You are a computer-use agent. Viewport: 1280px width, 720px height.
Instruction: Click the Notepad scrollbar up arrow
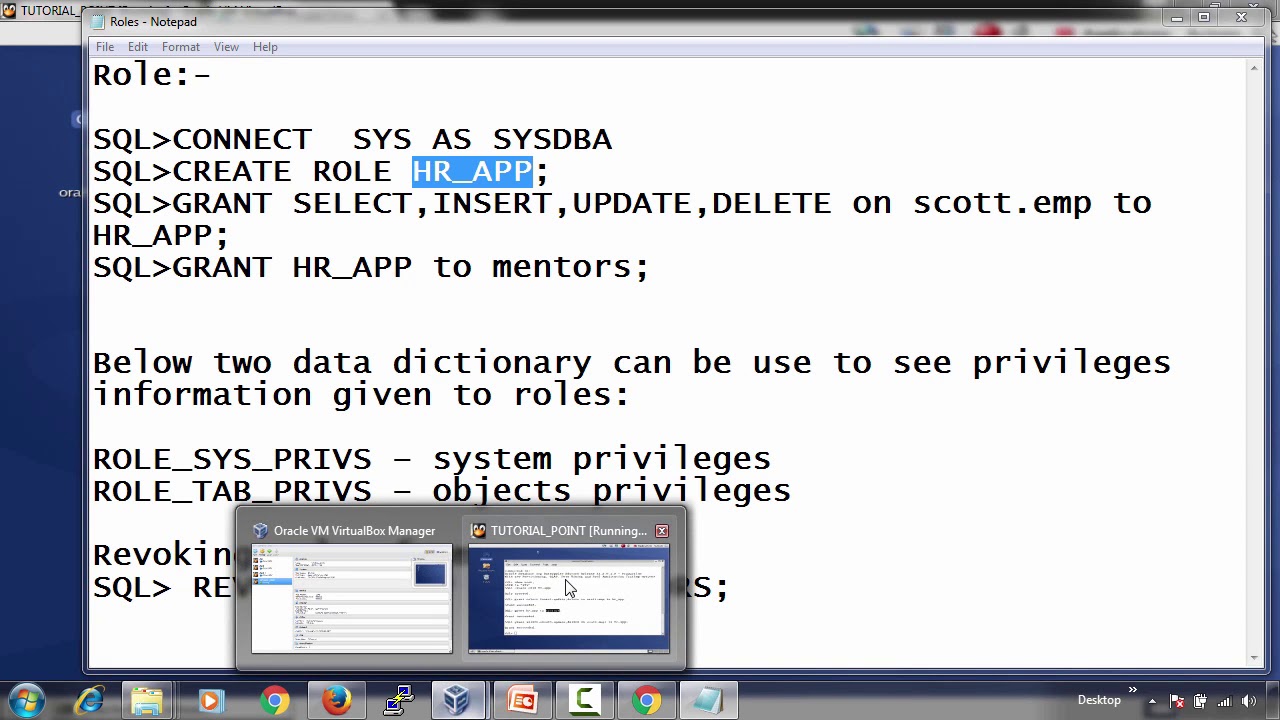[1254, 68]
